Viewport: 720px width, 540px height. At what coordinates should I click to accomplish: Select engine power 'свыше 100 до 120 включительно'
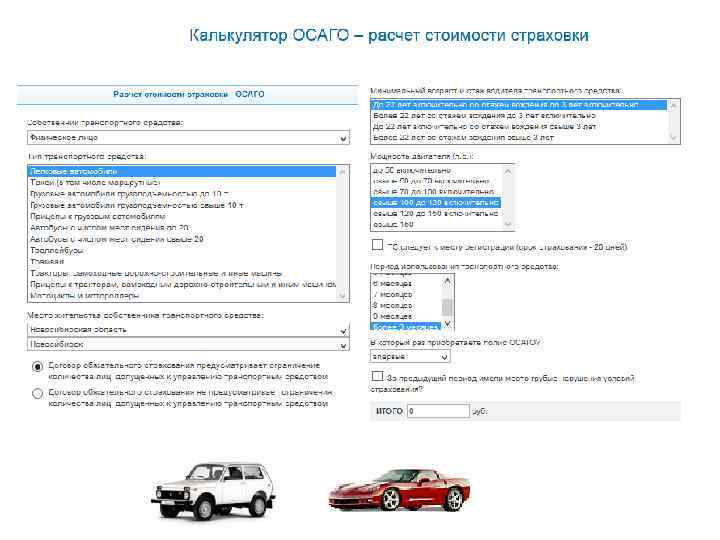click(x=436, y=202)
